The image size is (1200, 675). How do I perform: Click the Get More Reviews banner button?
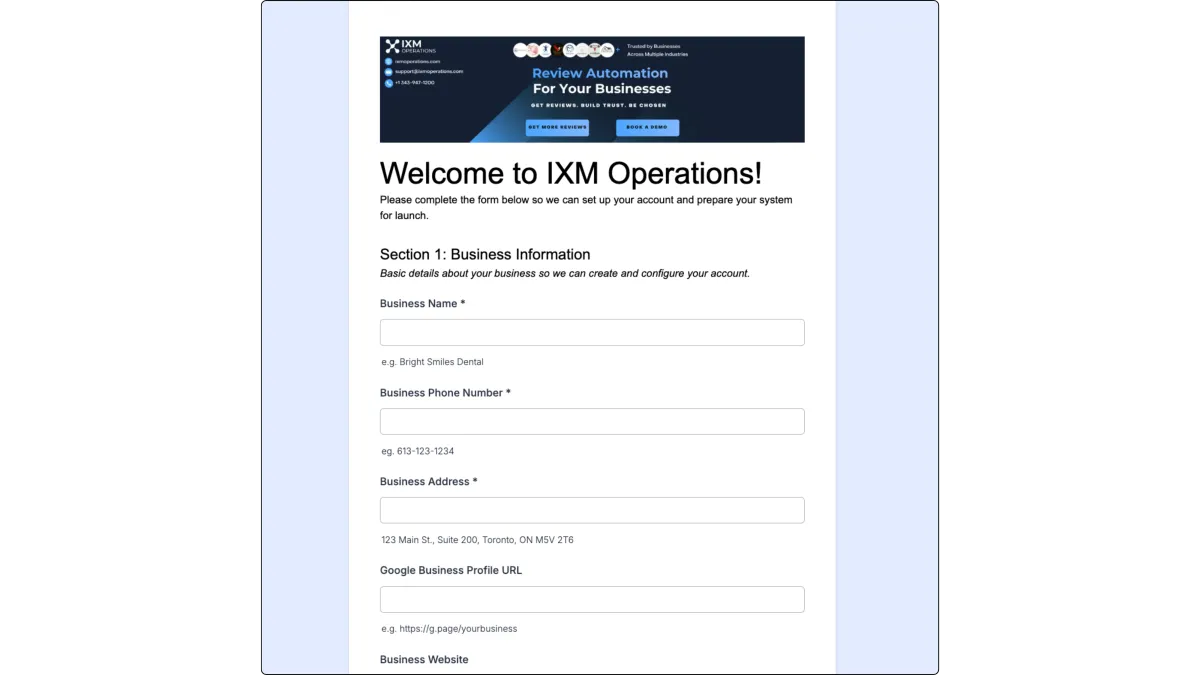point(557,127)
